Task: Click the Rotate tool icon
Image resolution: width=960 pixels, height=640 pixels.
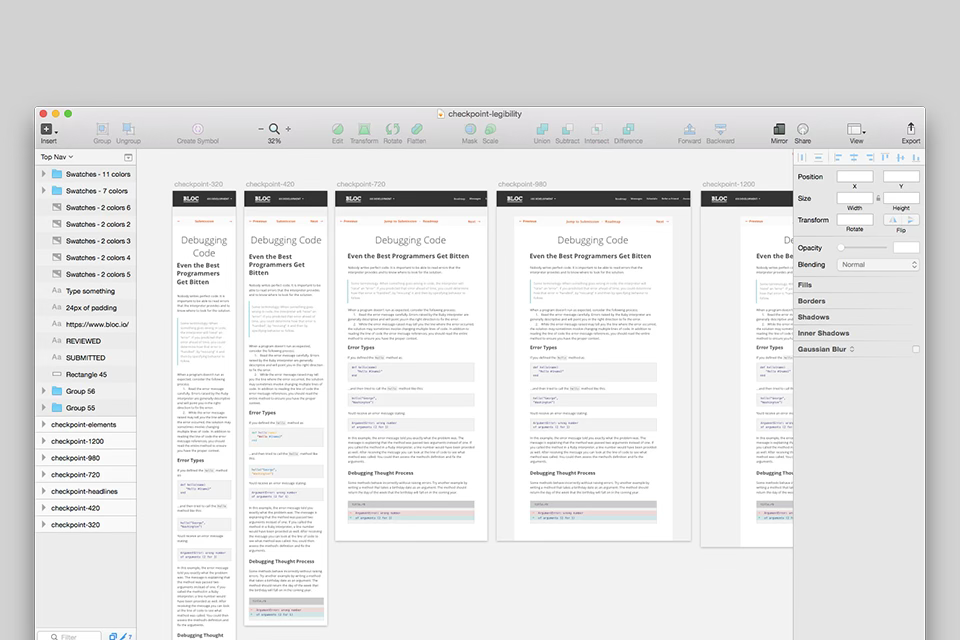Action: 392,129
